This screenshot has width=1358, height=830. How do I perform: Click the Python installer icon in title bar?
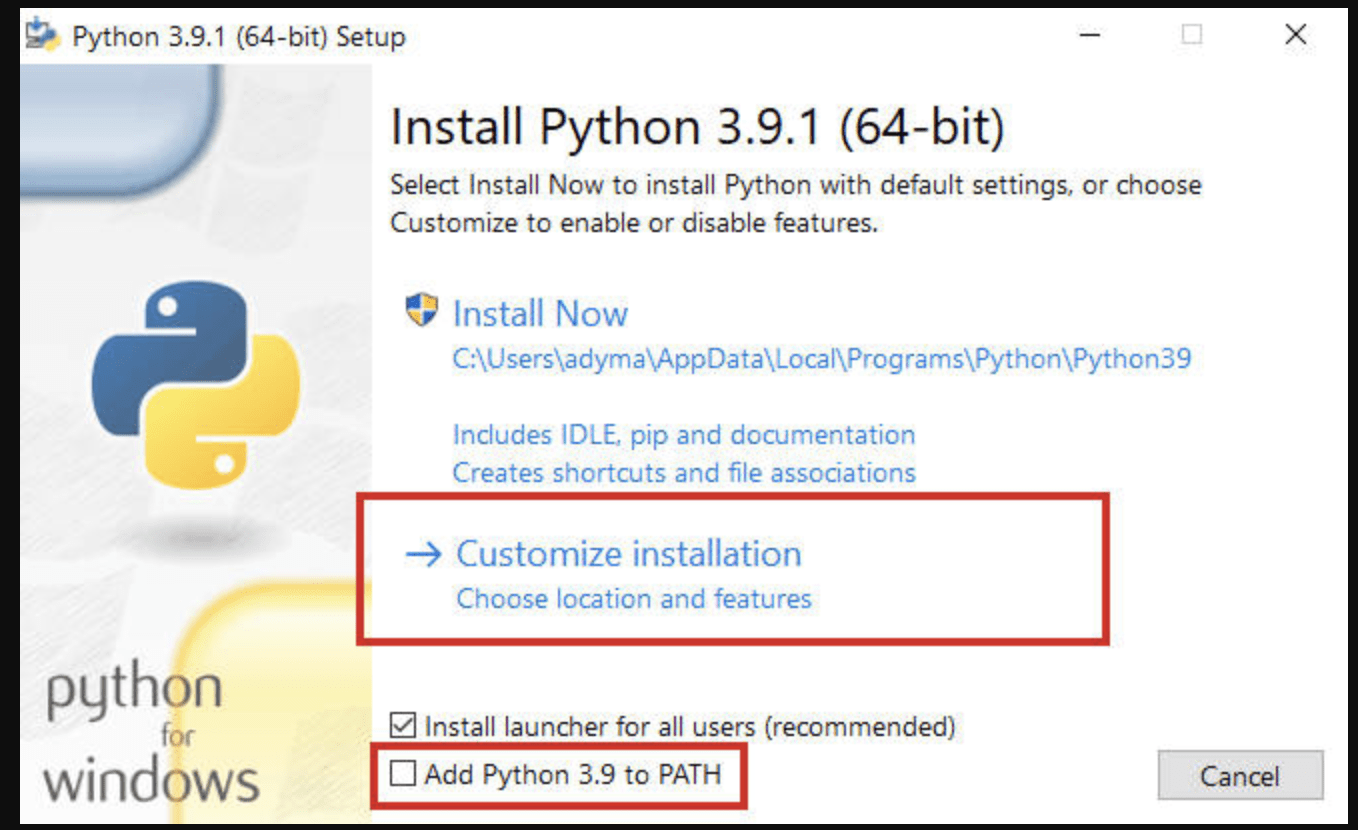(x=41, y=36)
